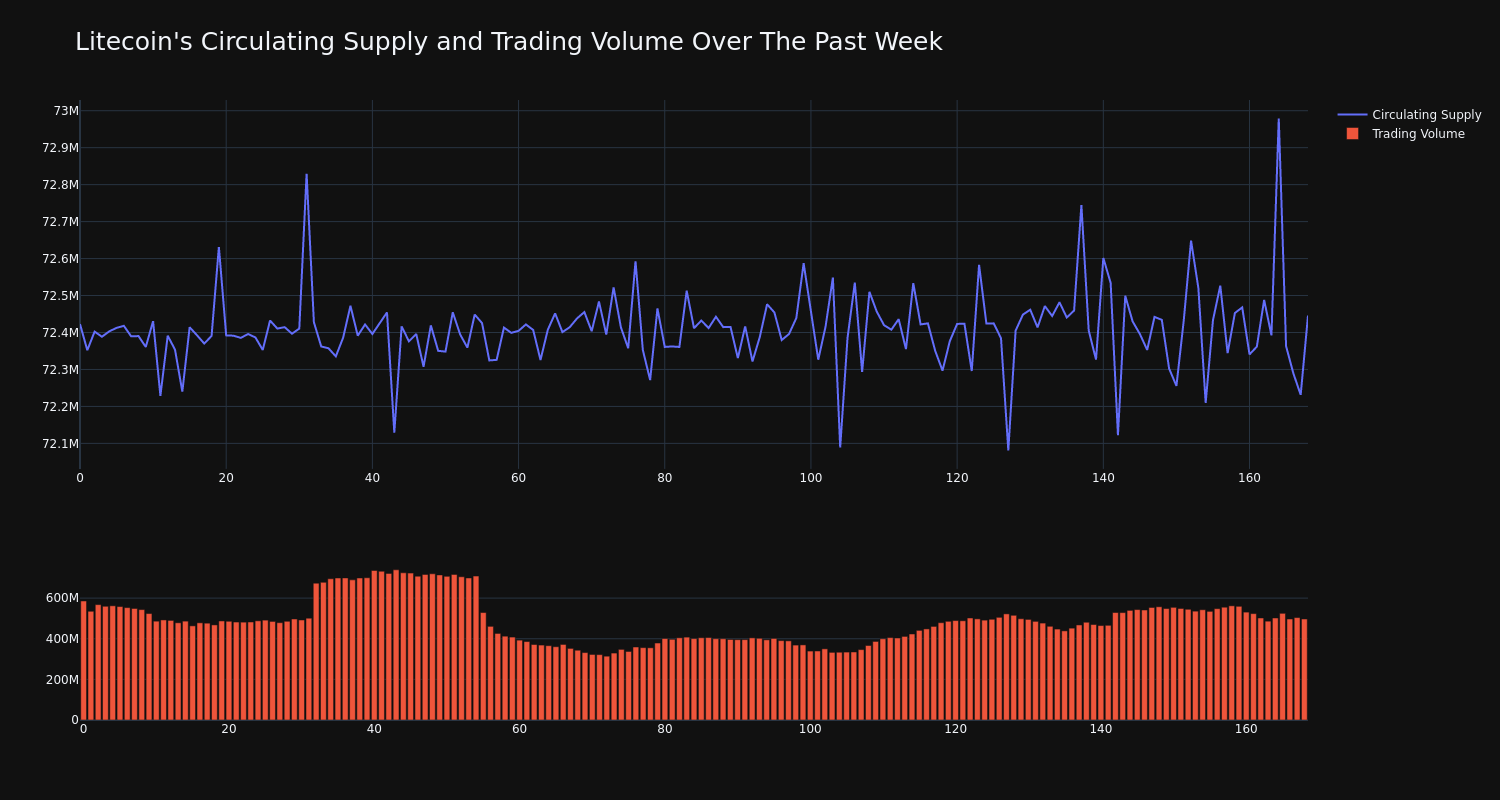The width and height of the screenshot is (1500, 800).
Task: Click the 72.4M y-axis label
Action: pyautogui.click(x=60, y=333)
